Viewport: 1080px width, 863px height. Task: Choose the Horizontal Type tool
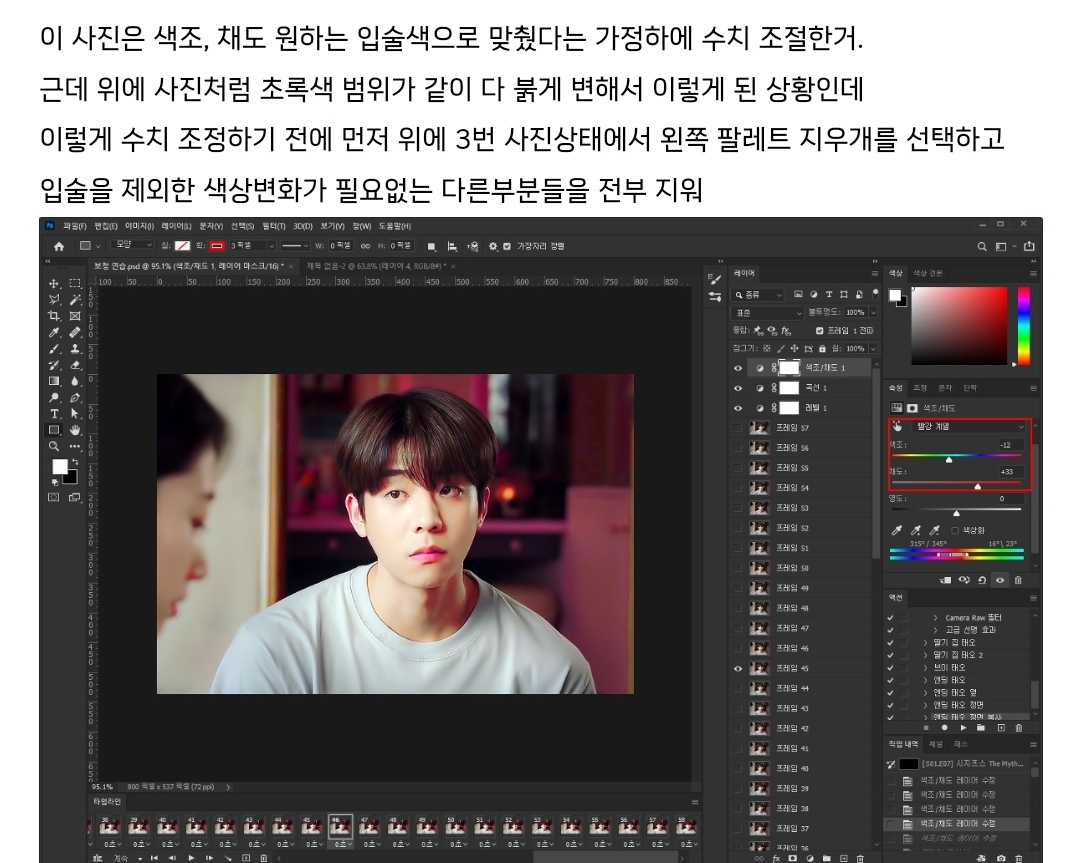coord(54,413)
